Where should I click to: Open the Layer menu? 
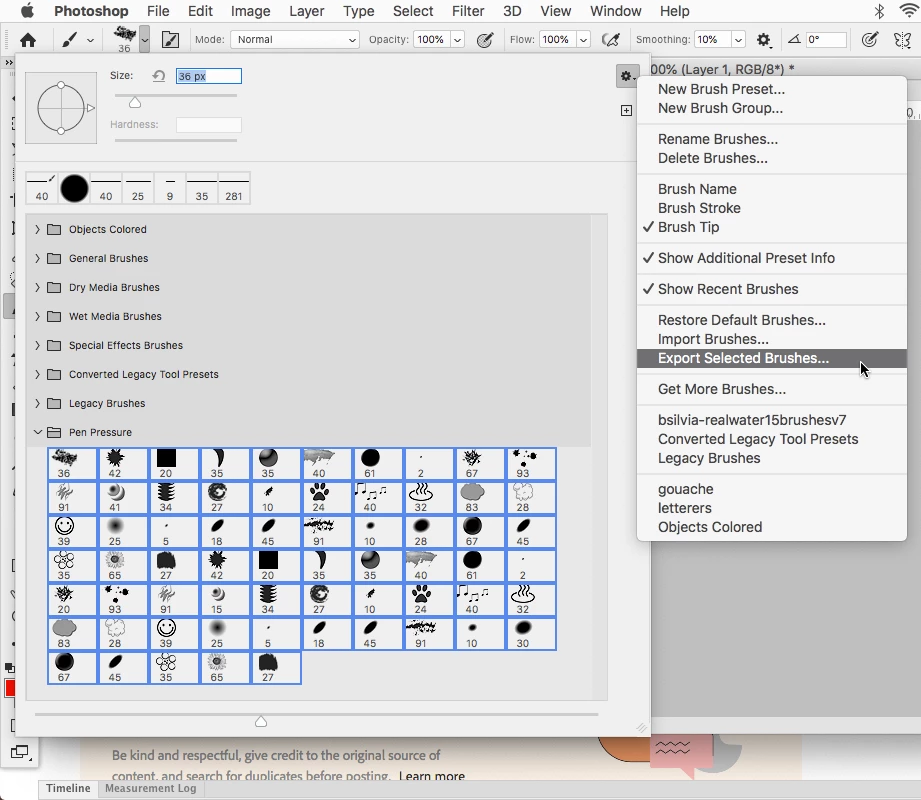click(x=307, y=11)
